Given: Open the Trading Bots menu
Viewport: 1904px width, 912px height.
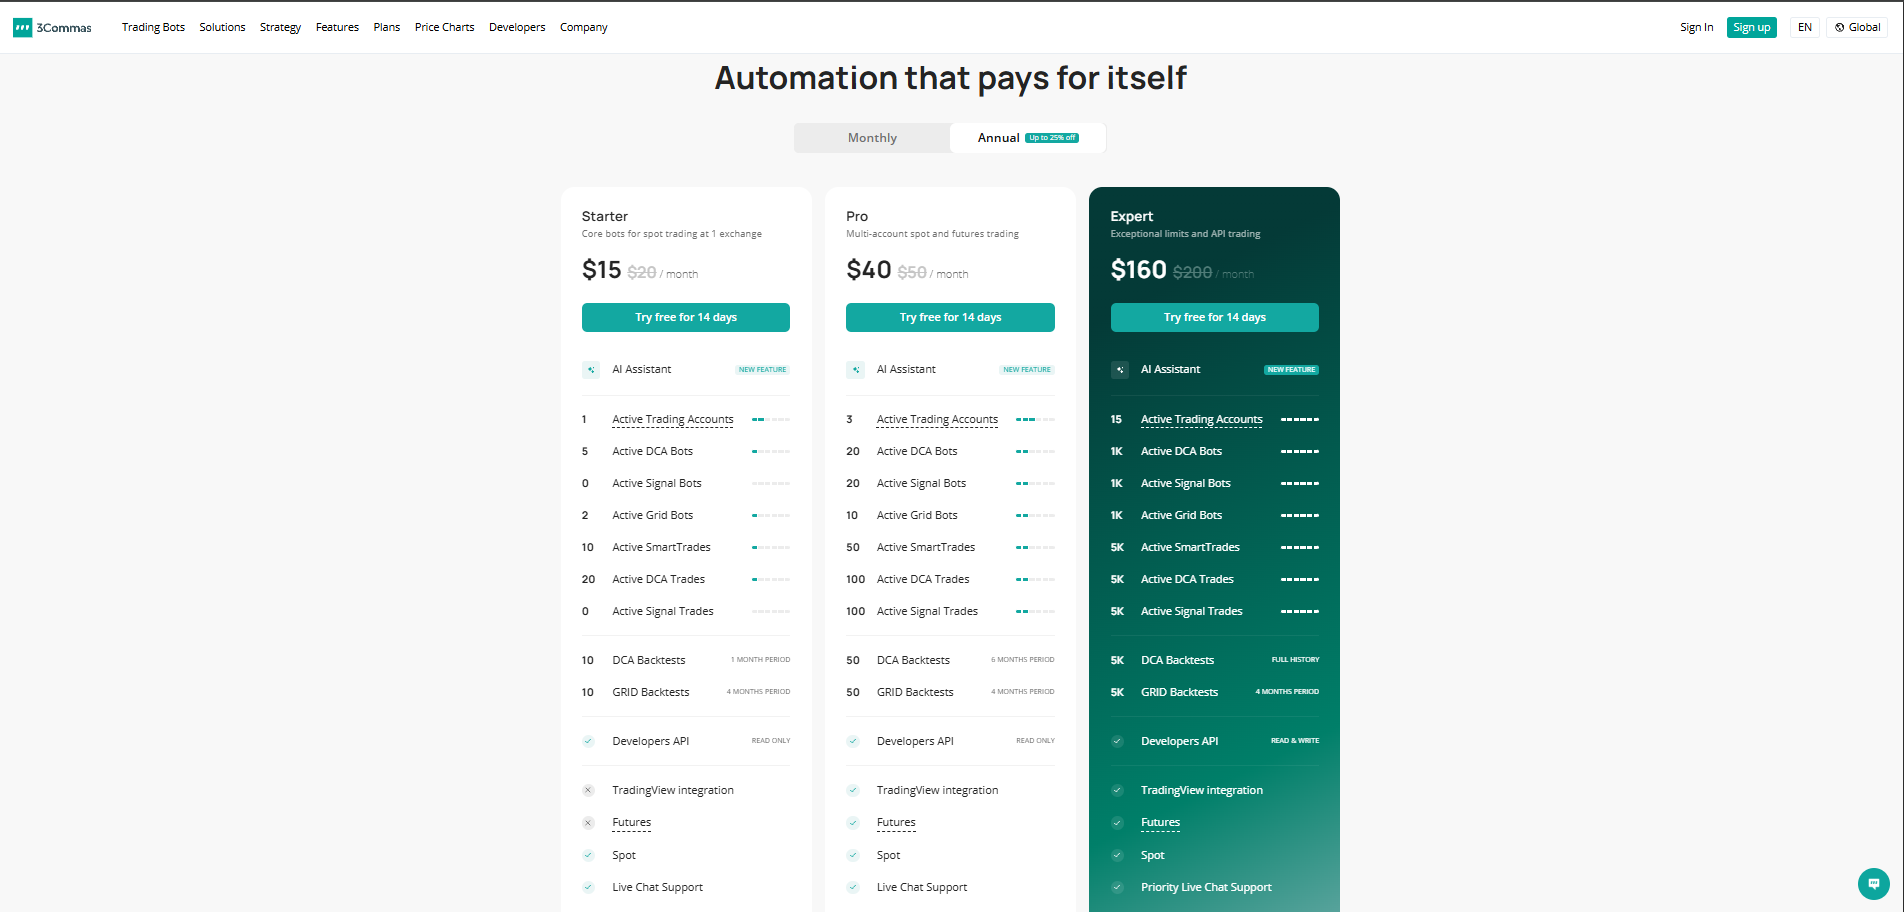Looking at the screenshot, I should click(x=153, y=27).
